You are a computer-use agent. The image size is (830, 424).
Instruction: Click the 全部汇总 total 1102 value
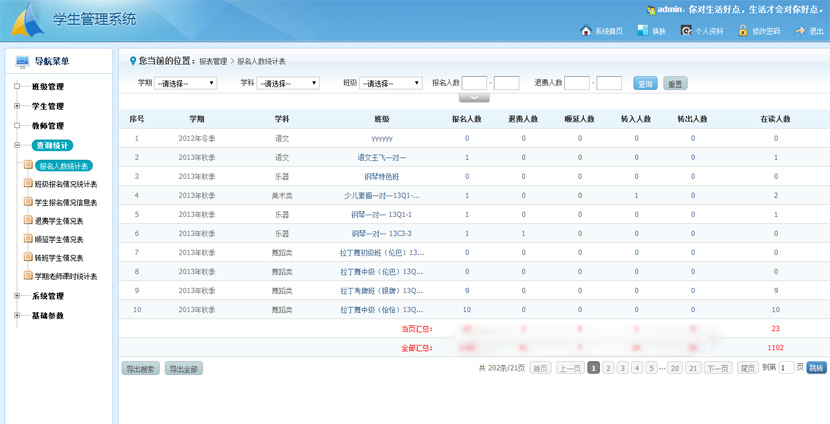(x=775, y=348)
